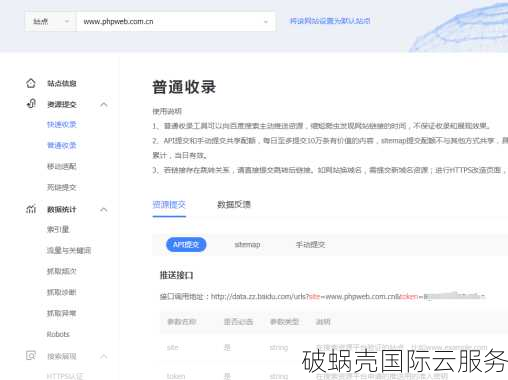Switch to the 资源提交 tab
The height and width of the screenshot is (380, 508).
pyautogui.click(x=169, y=205)
